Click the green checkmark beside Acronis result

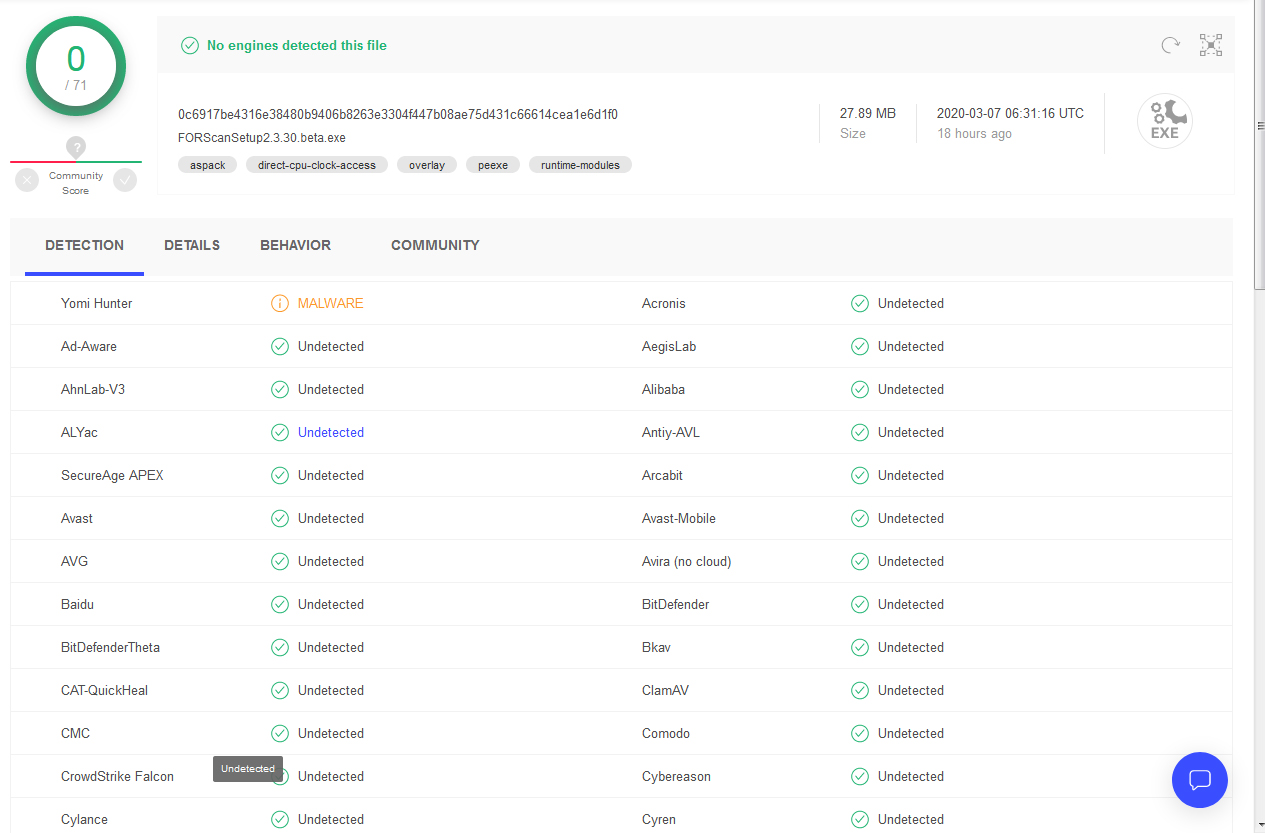(859, 303)
